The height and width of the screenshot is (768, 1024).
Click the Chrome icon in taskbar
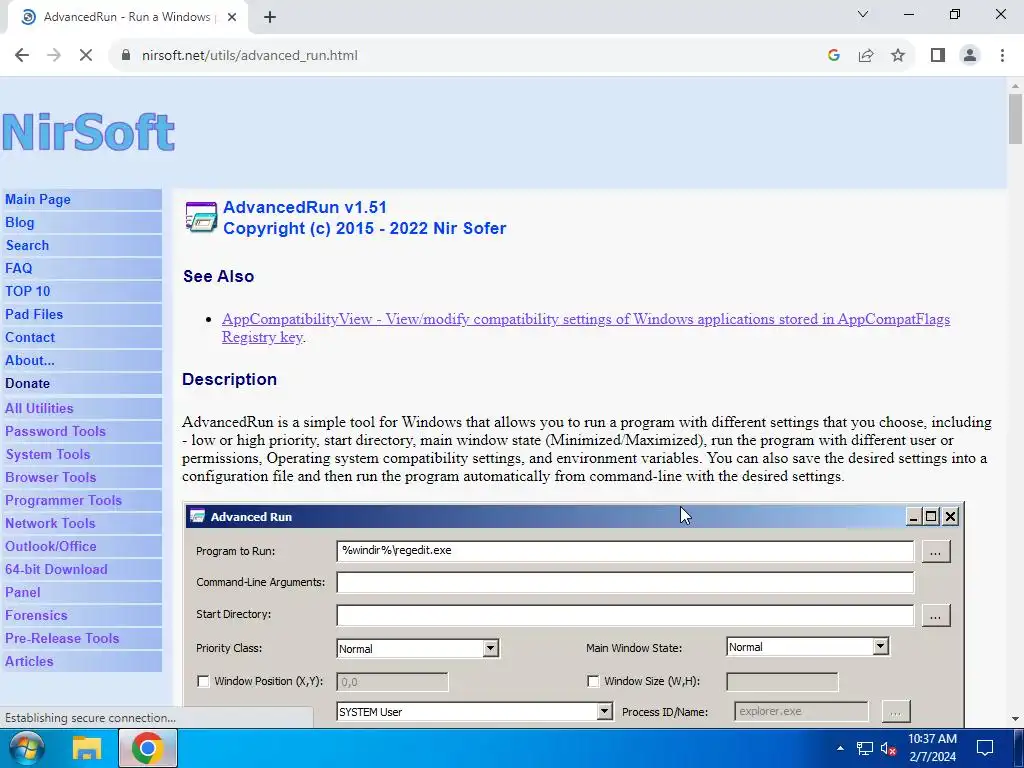click(x=148, y=748)
